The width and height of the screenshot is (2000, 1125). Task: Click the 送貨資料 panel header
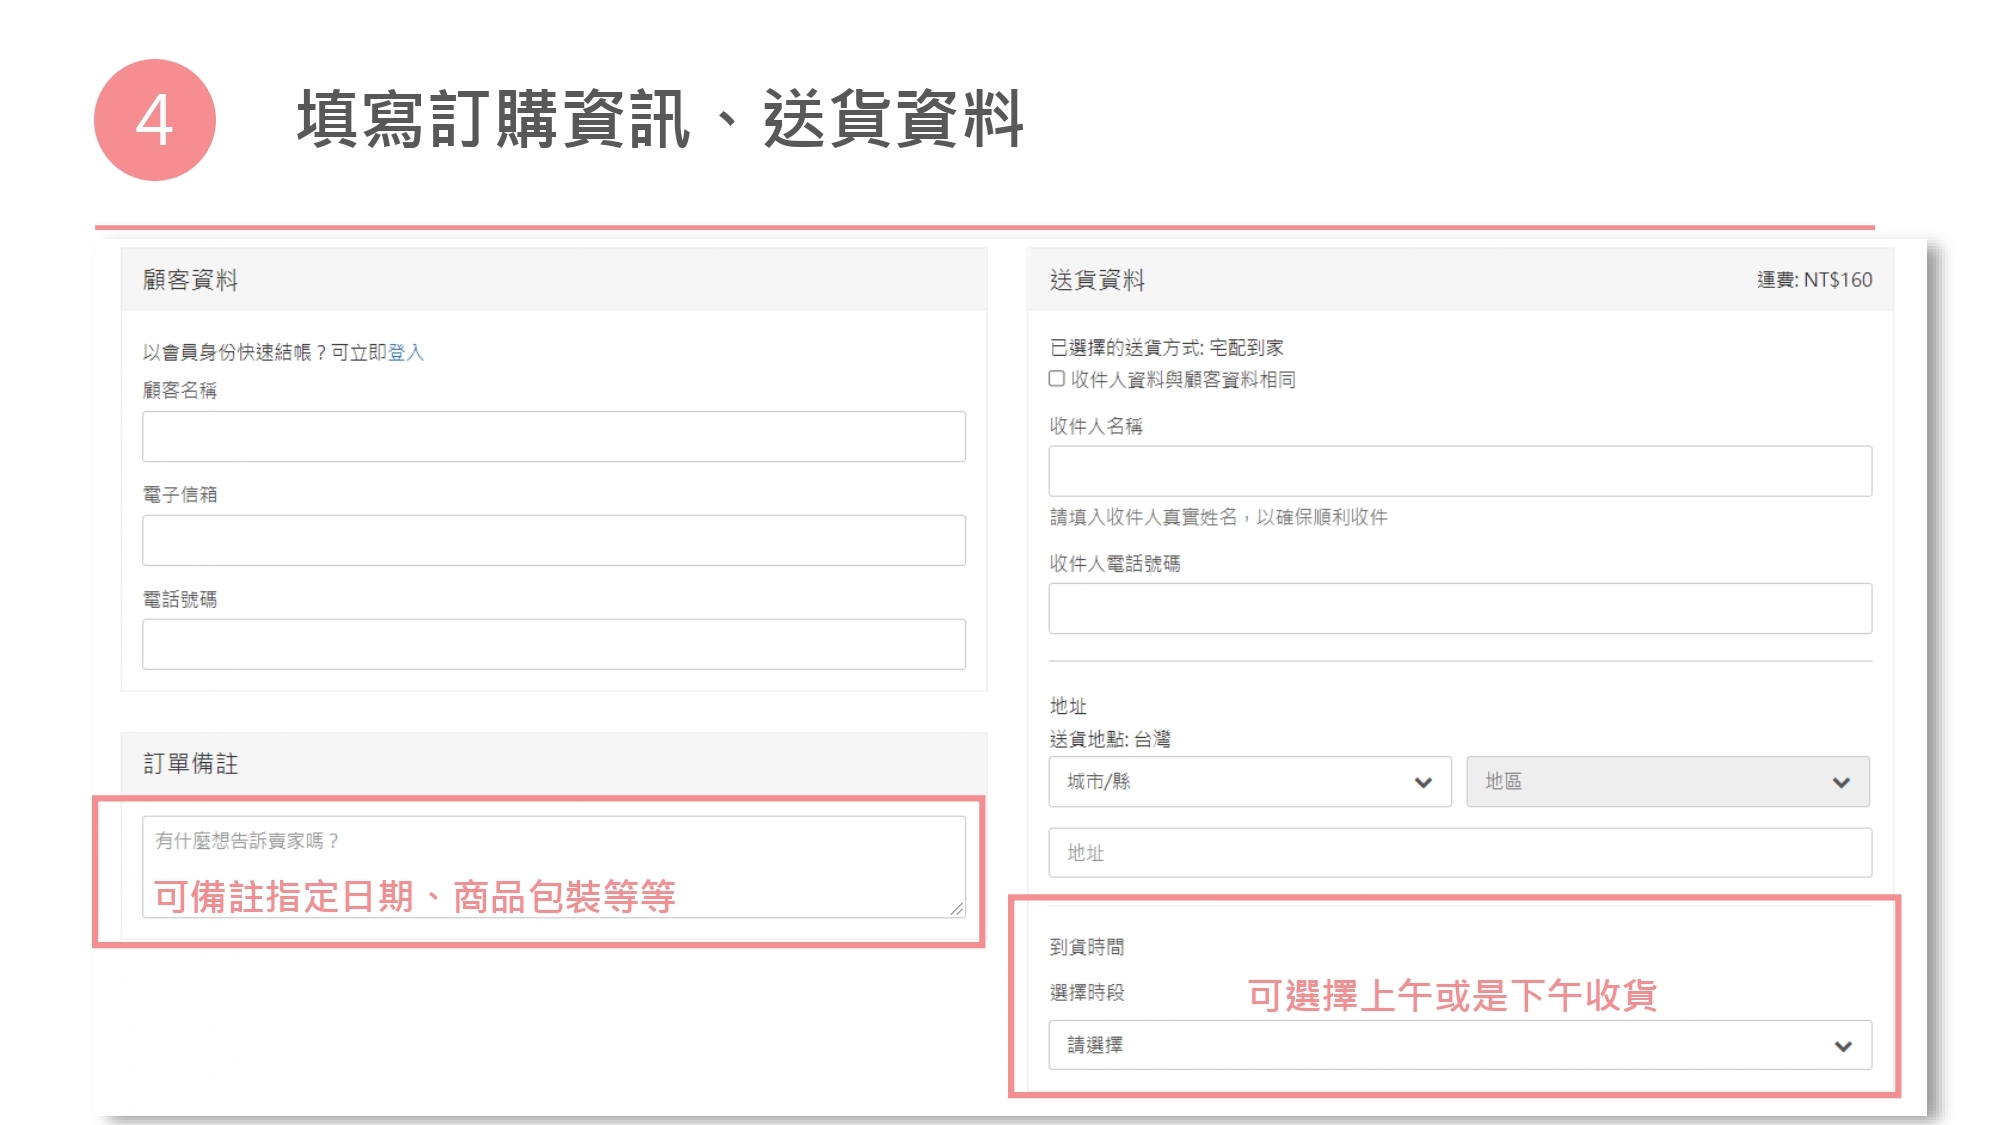1097,280
